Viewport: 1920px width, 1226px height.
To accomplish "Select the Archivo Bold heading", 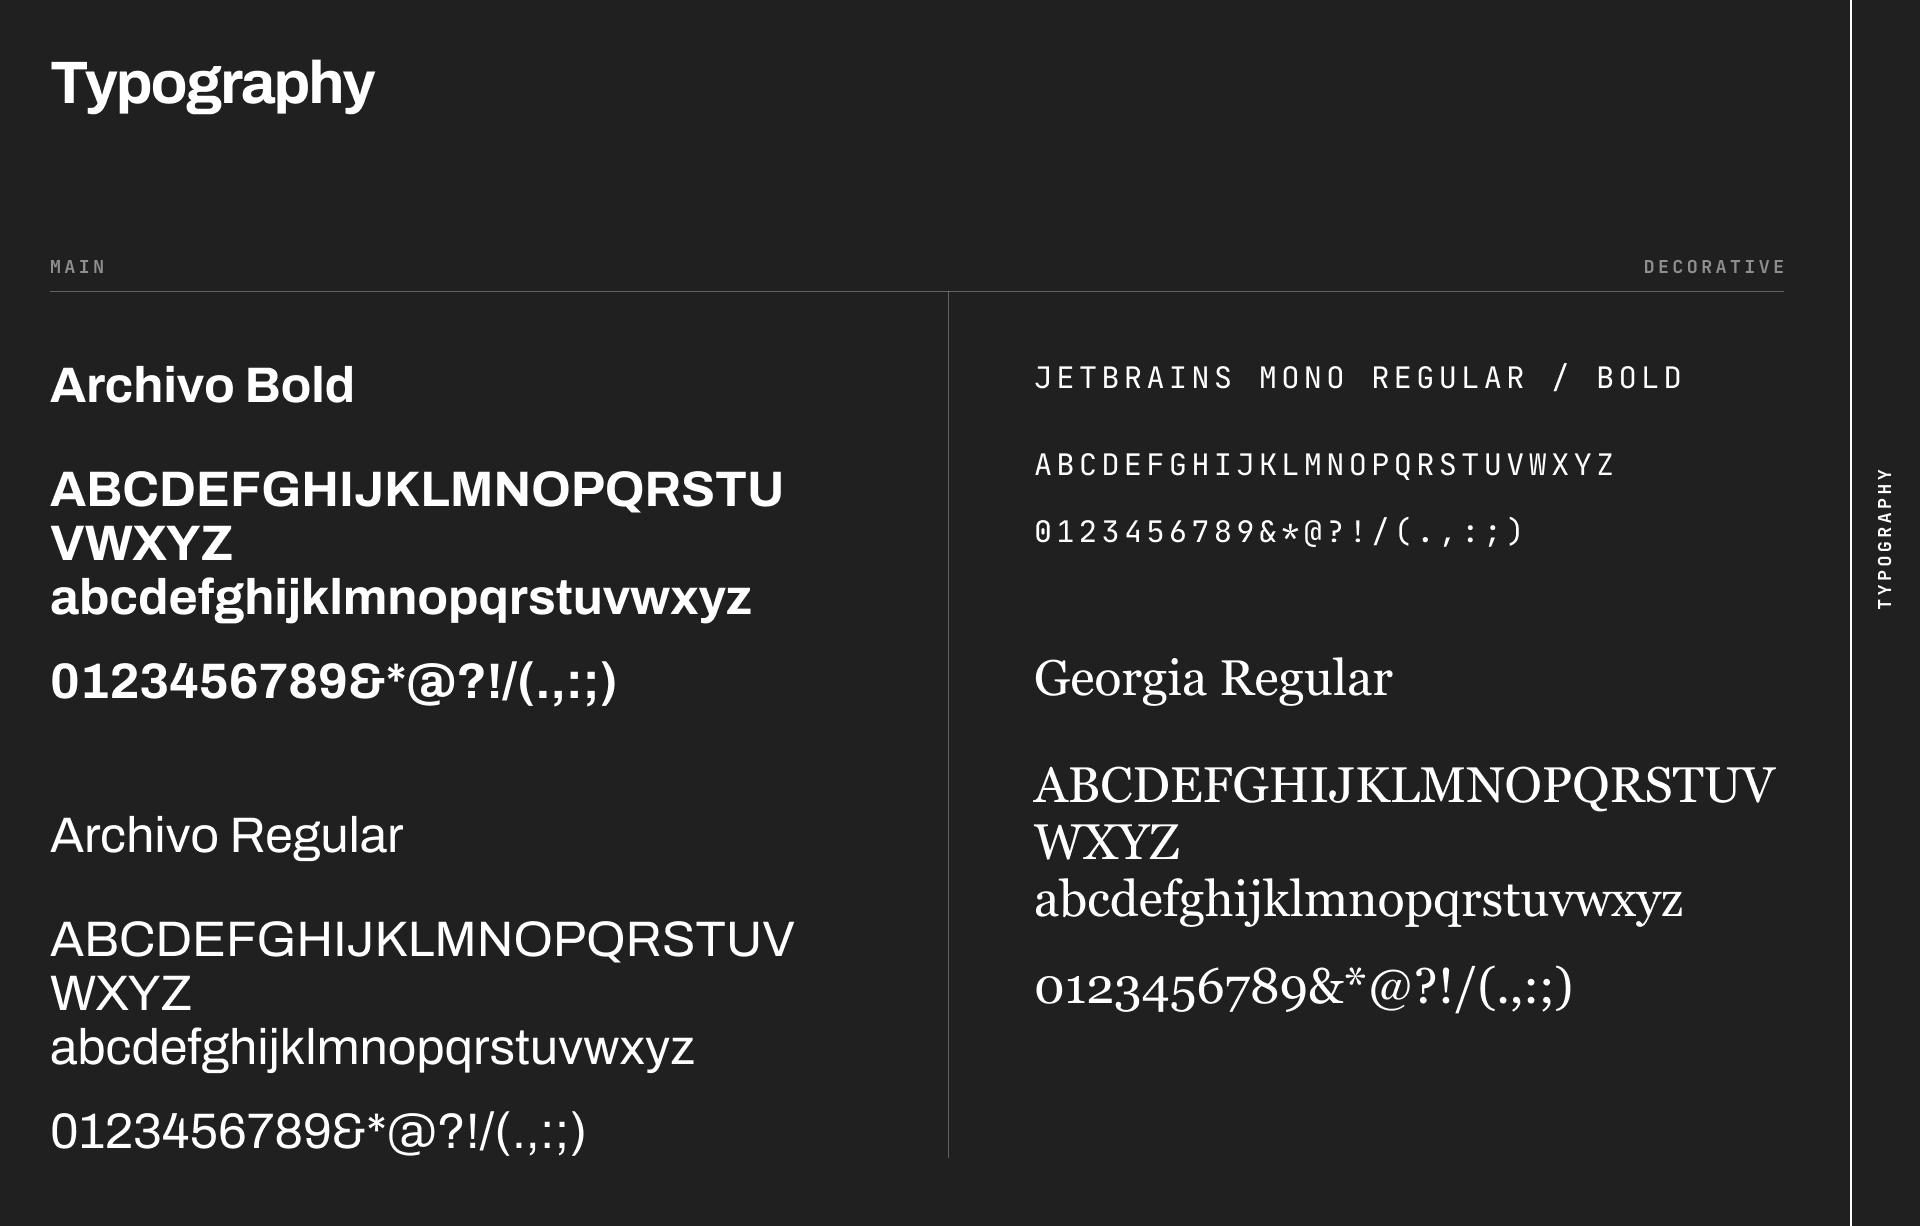I will [202, 386].
